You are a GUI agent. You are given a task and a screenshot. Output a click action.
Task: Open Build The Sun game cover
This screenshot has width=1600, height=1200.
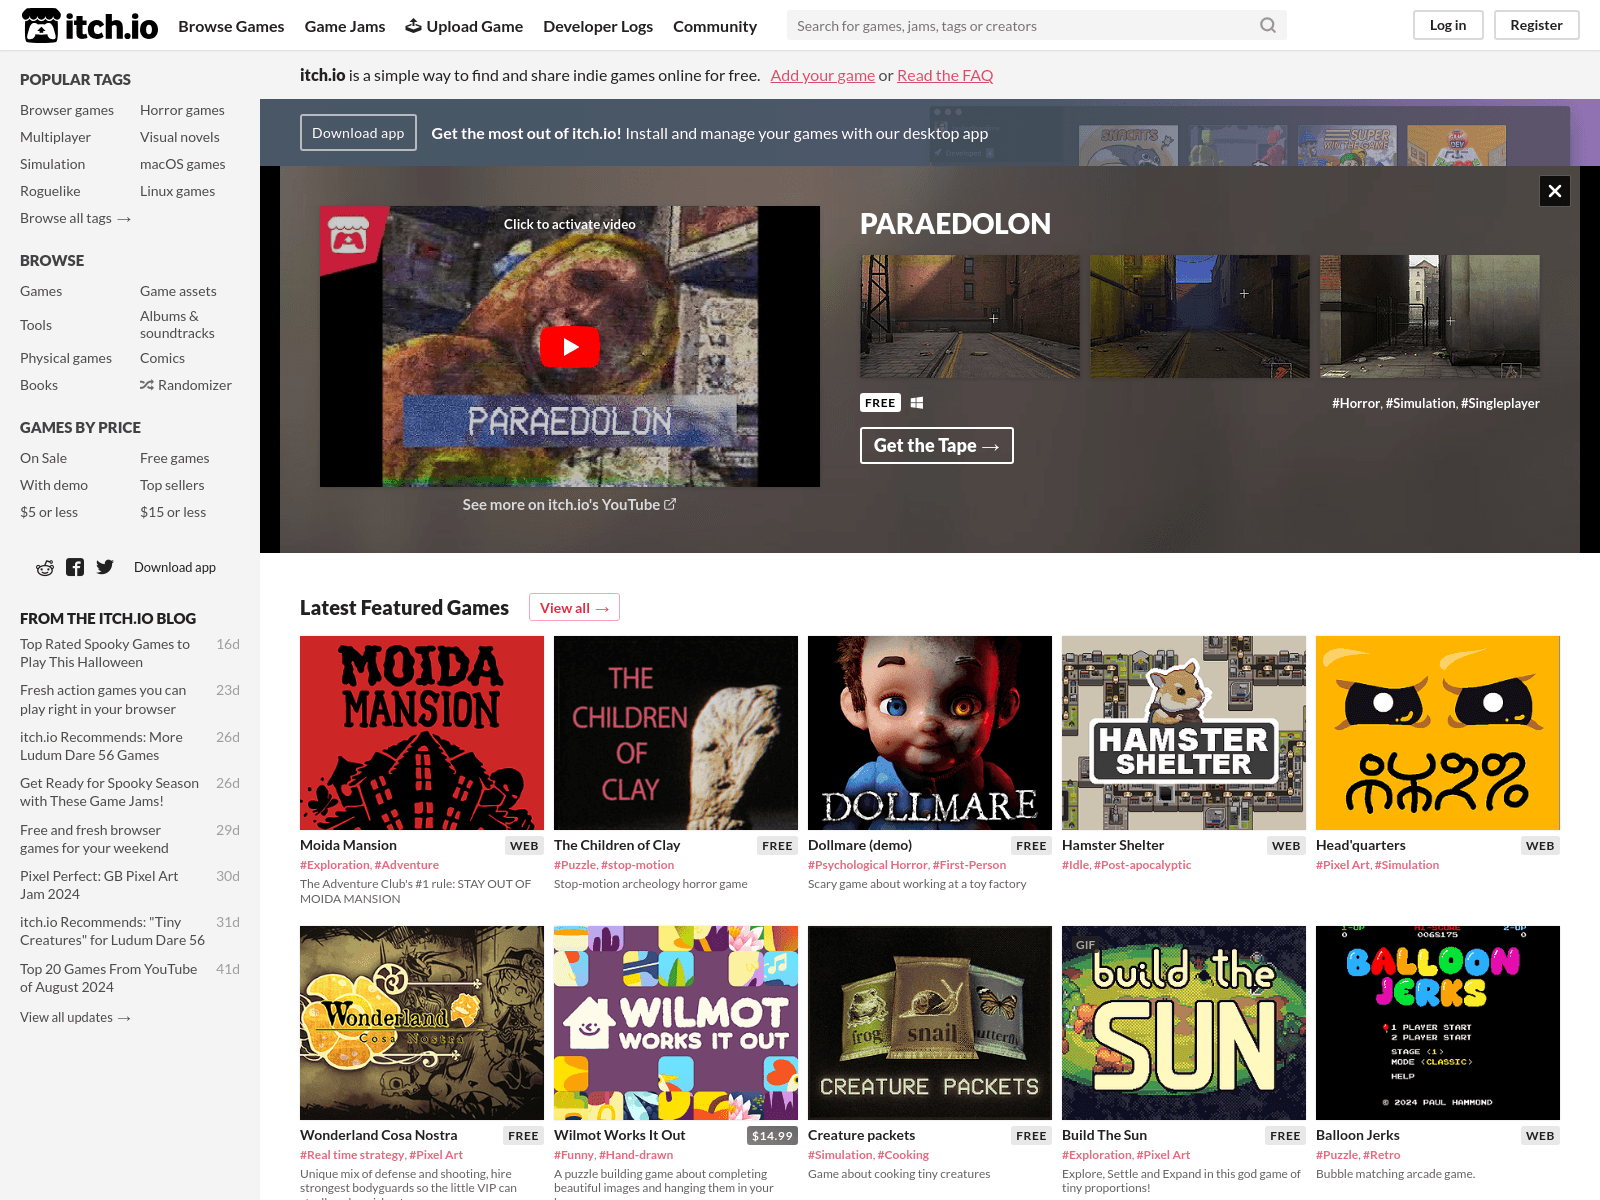click(1184, 1023)
